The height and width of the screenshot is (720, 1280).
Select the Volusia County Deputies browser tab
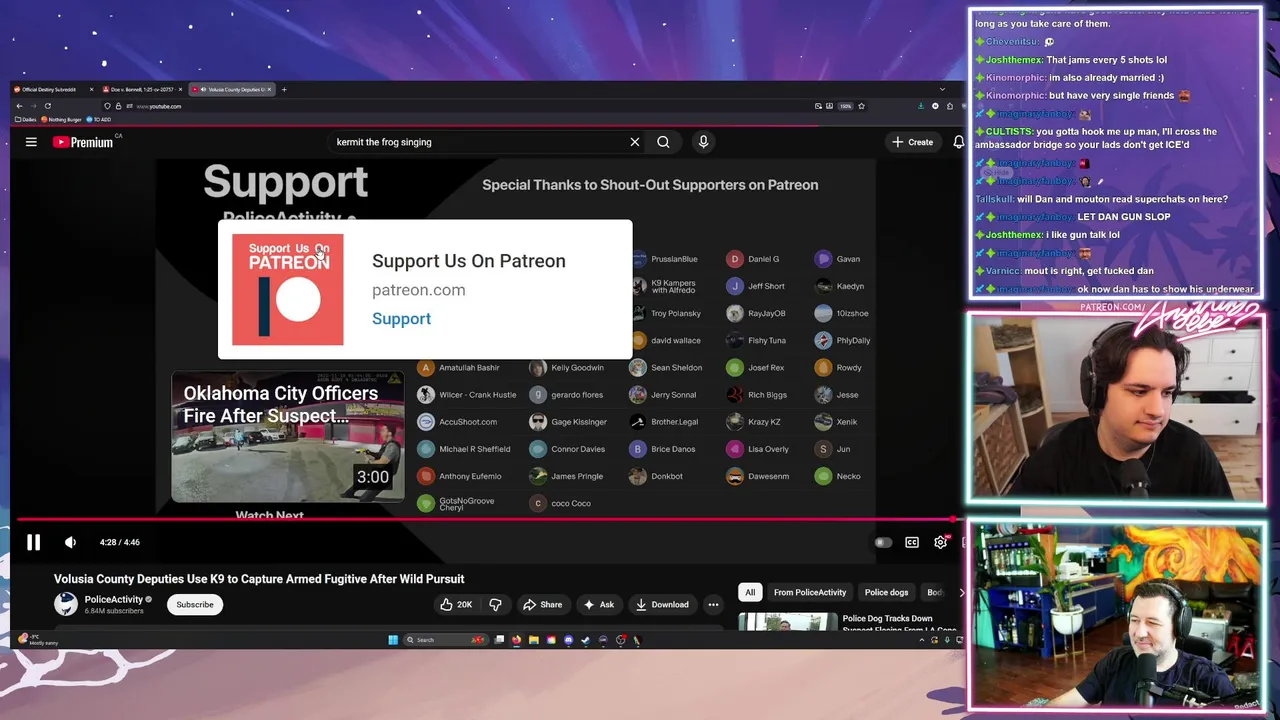pos(232,90)
